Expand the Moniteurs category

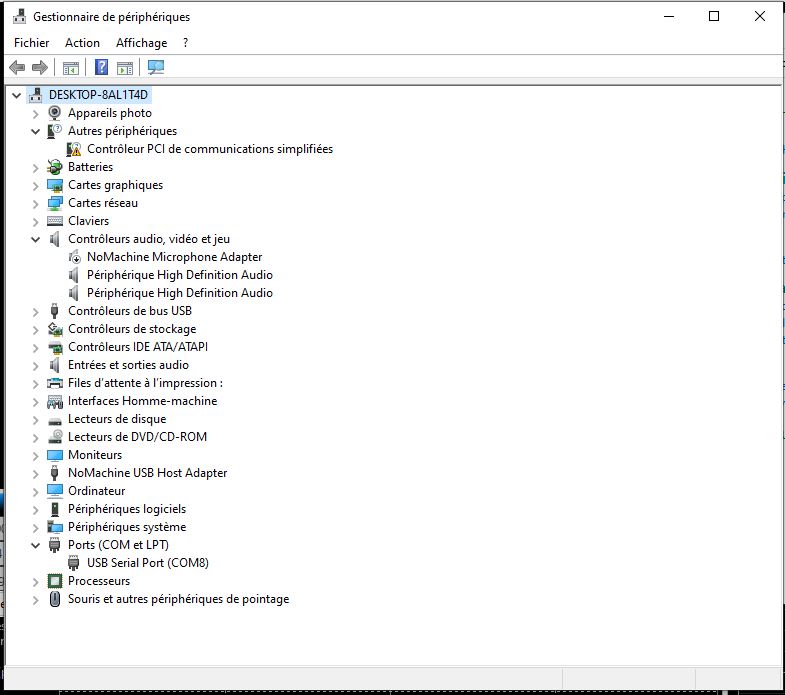(x=36, y=456)
